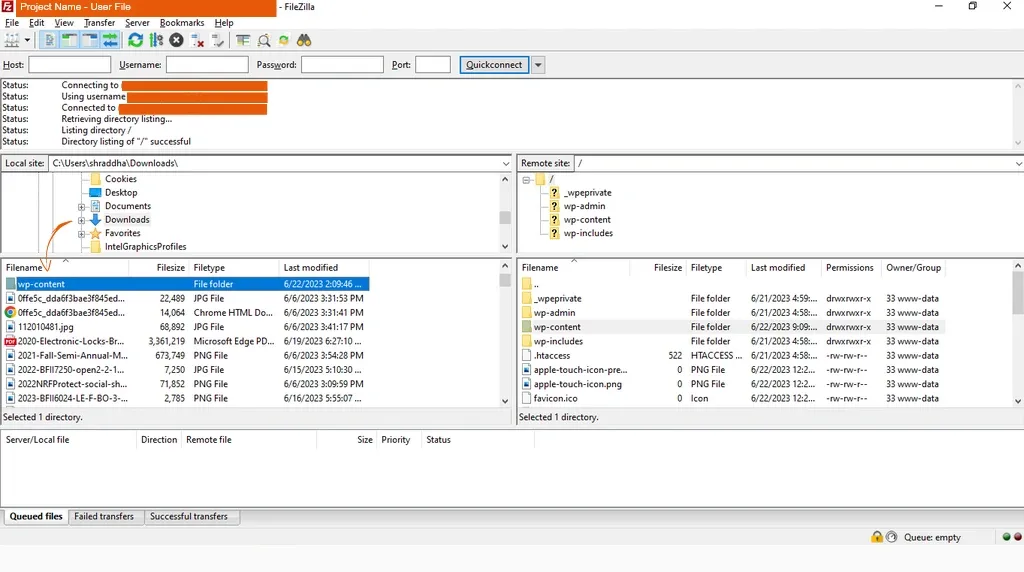Select .htaccess in the remote list
Image resolution: width=1024 pixels, height=572 pixels.
pos(552,356)
